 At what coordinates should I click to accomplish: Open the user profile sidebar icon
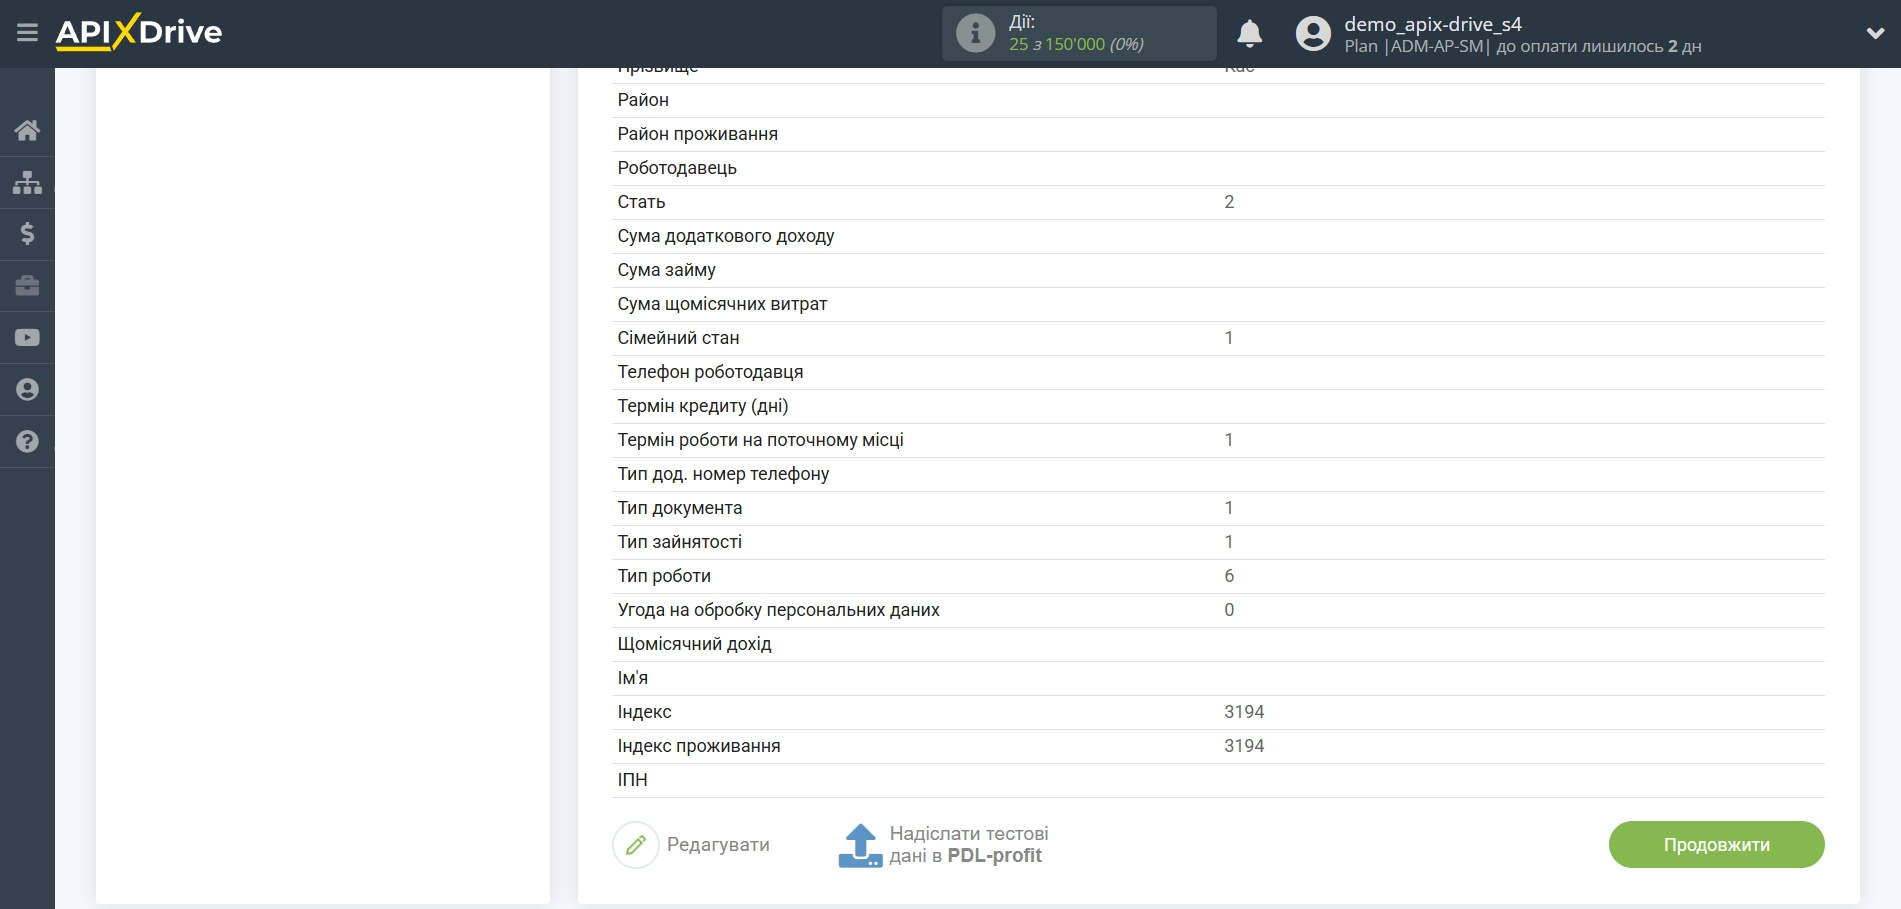coord(27,390)
